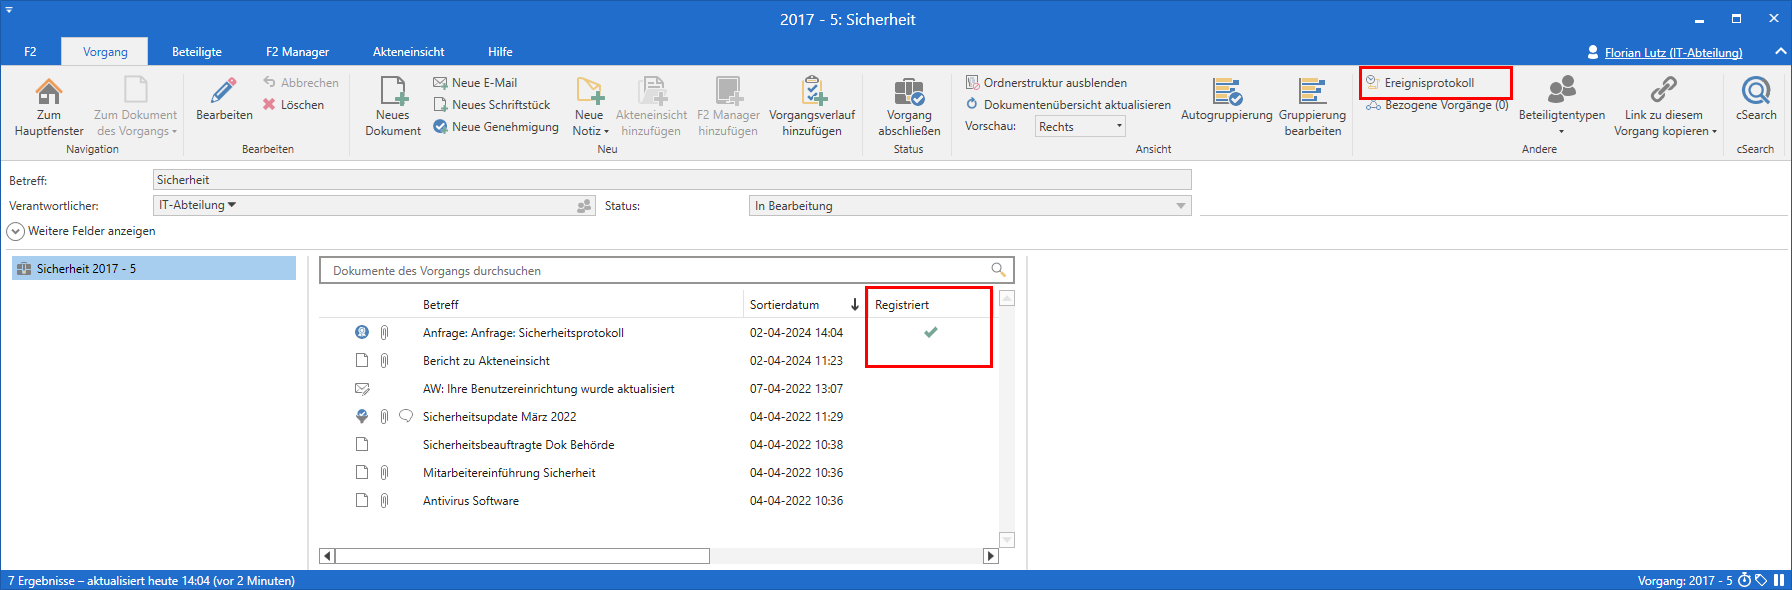Click the Bearbeiten pencil icon
The height and width of the screenshot is (590, 1792).
point(224,93)
